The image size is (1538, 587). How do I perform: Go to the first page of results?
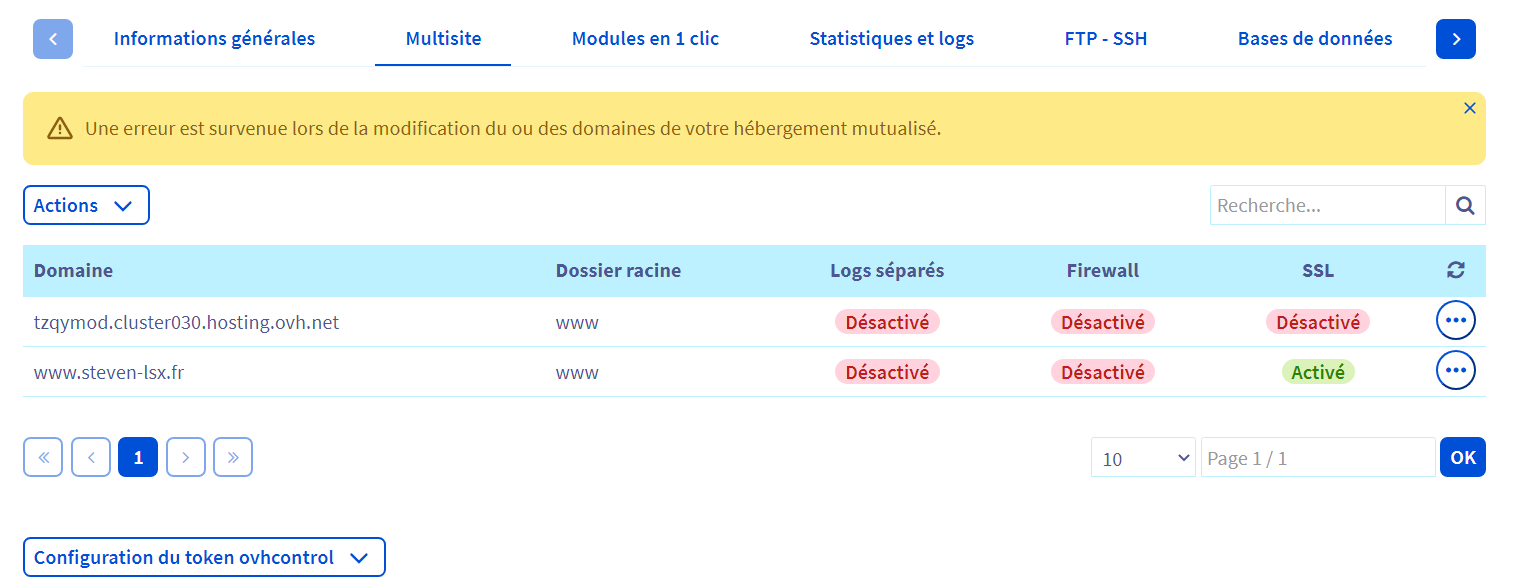(43, 457)
